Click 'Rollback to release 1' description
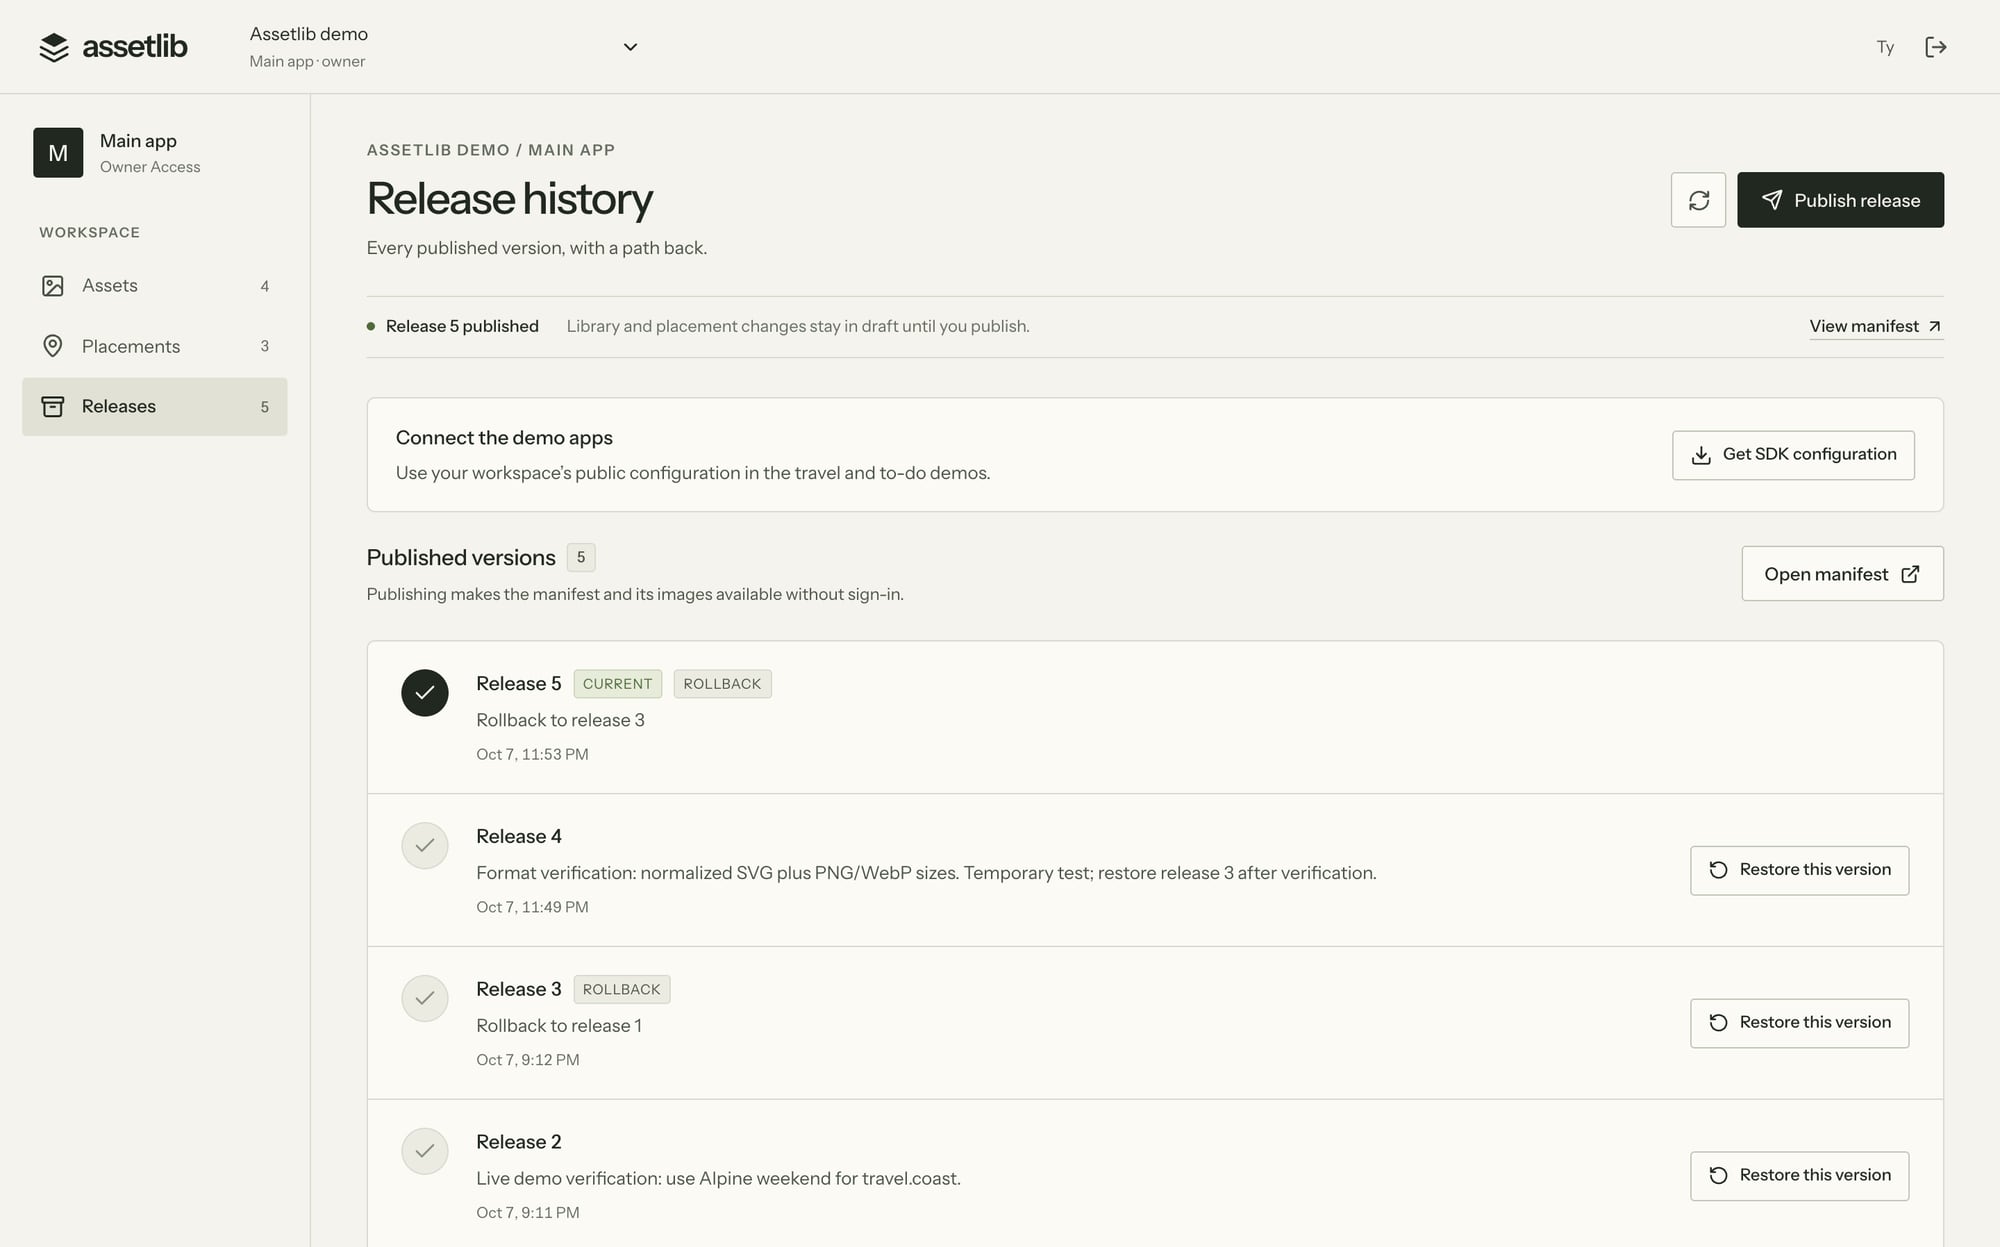Screen dimensions: 2000x1247 [x=559, y=1026]
